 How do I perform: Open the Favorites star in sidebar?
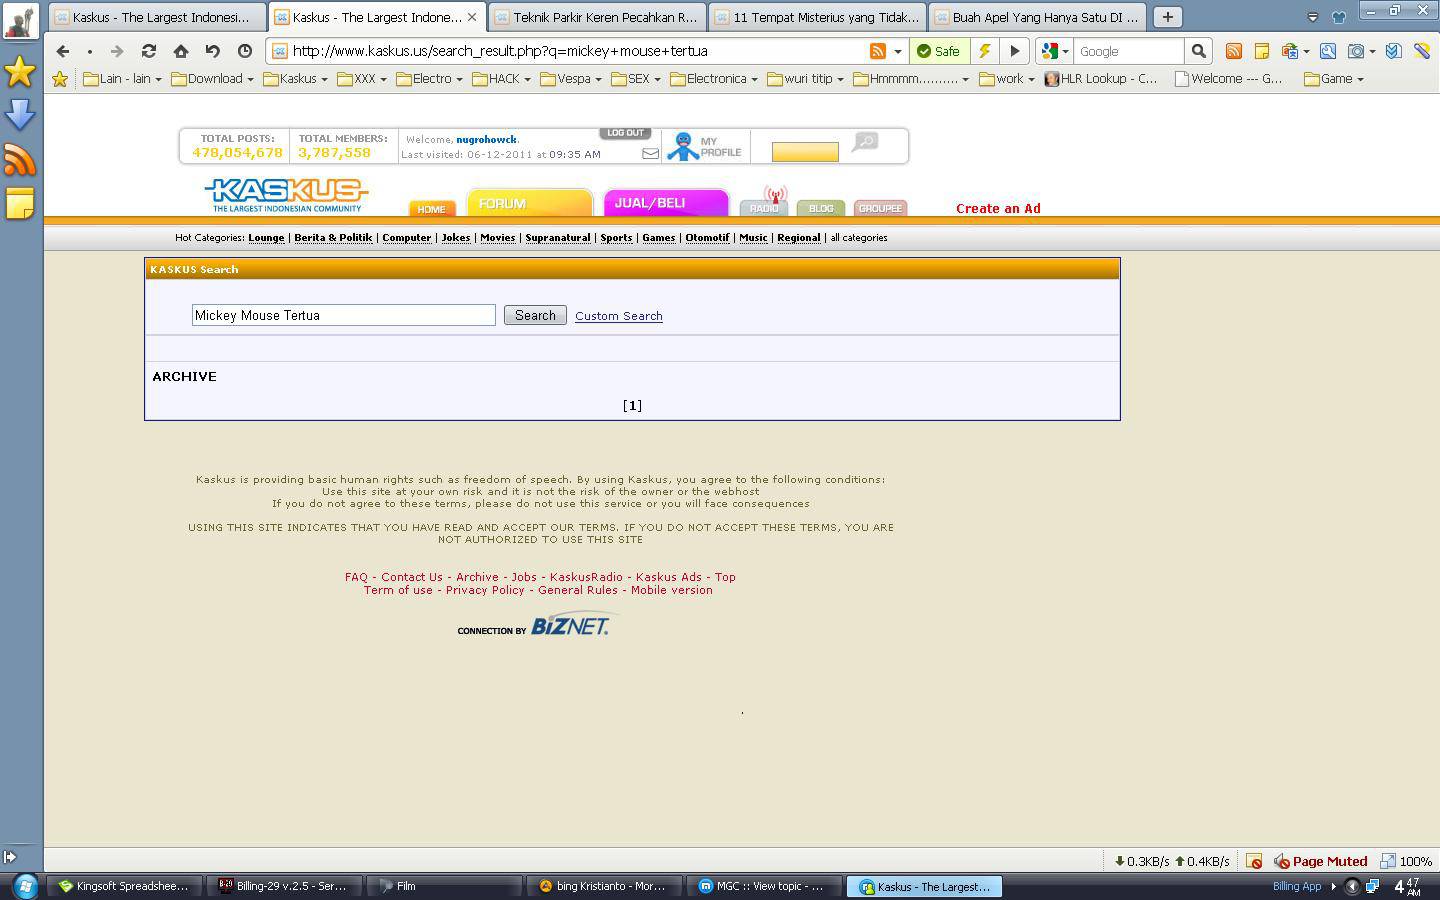(20, 71)
